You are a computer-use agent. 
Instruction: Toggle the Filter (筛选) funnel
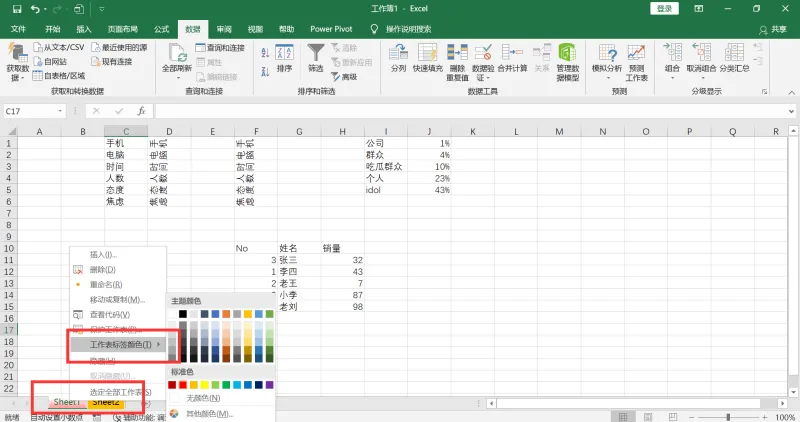(x=316, y=58)
